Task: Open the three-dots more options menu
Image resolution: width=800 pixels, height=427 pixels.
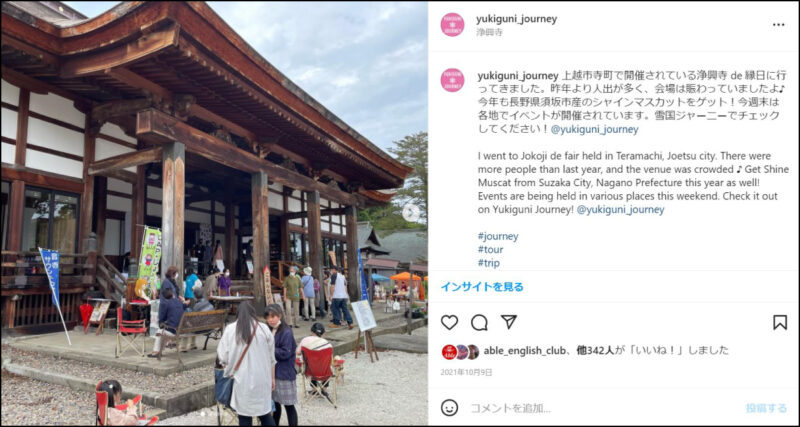Action: 778,24
